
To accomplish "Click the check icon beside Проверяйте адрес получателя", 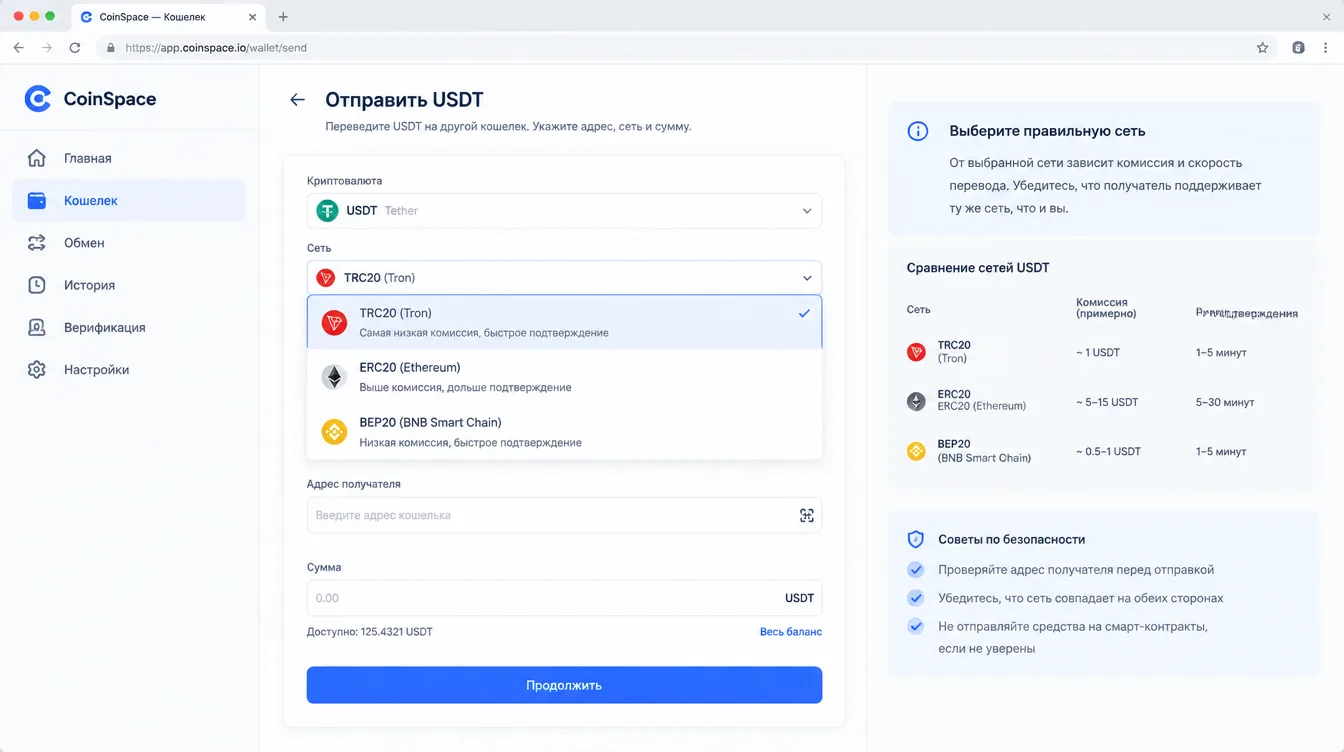I will coord(915,570).
